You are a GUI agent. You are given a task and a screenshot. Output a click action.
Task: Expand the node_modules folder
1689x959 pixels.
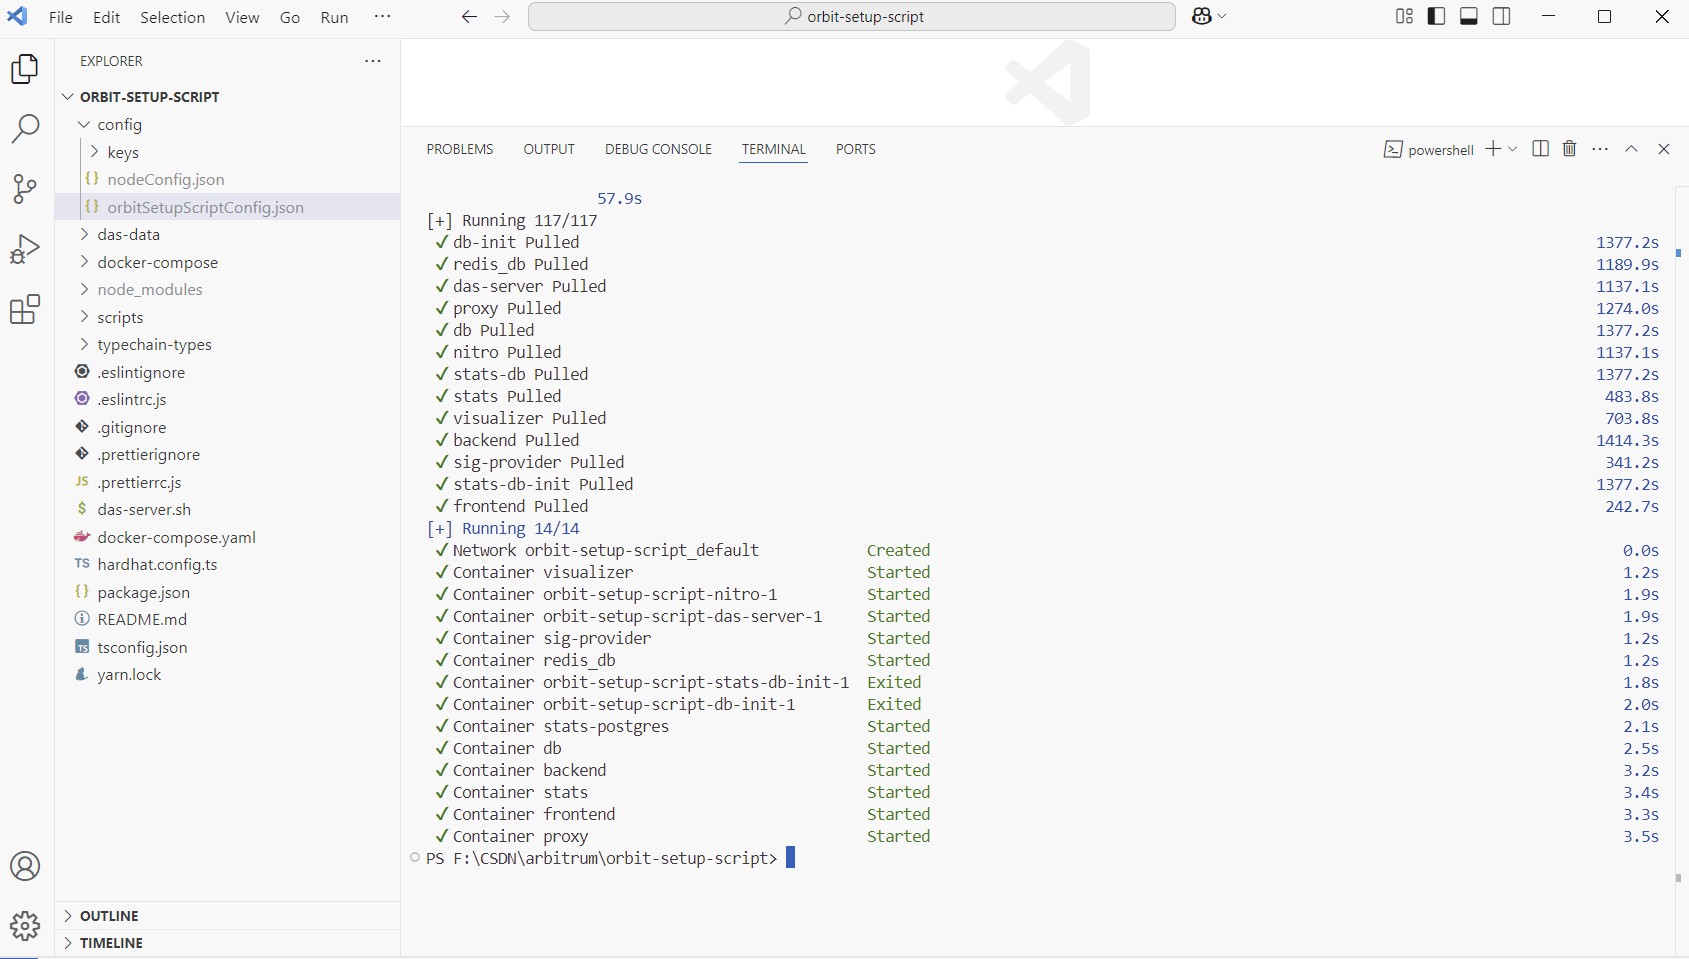(x=228, y=290)
